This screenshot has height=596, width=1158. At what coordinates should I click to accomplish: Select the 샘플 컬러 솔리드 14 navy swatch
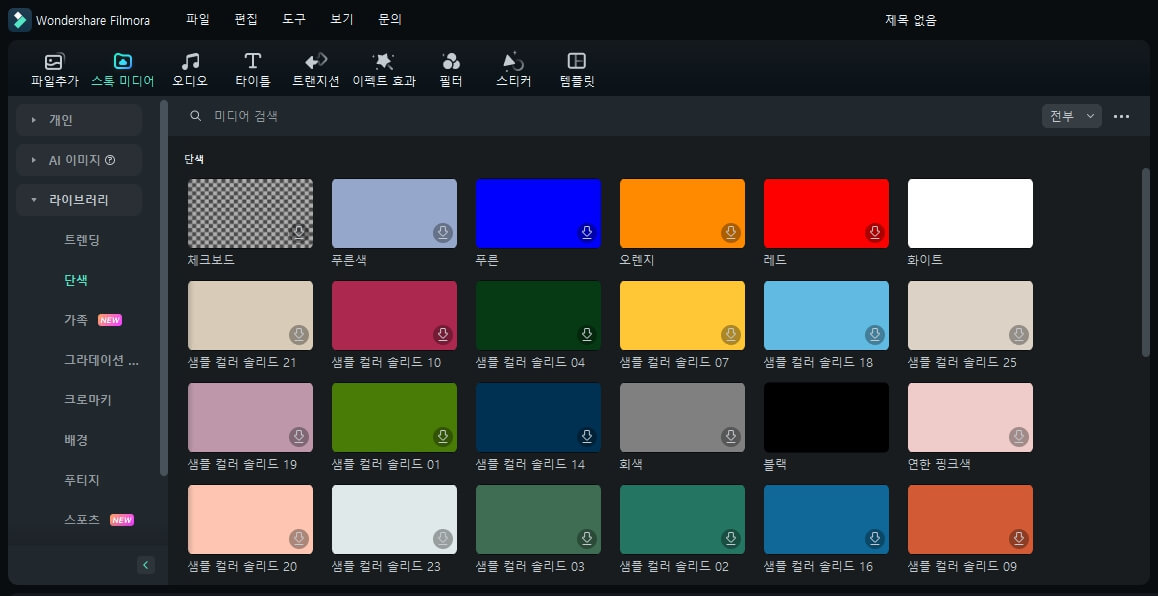(x=538, y=417)
